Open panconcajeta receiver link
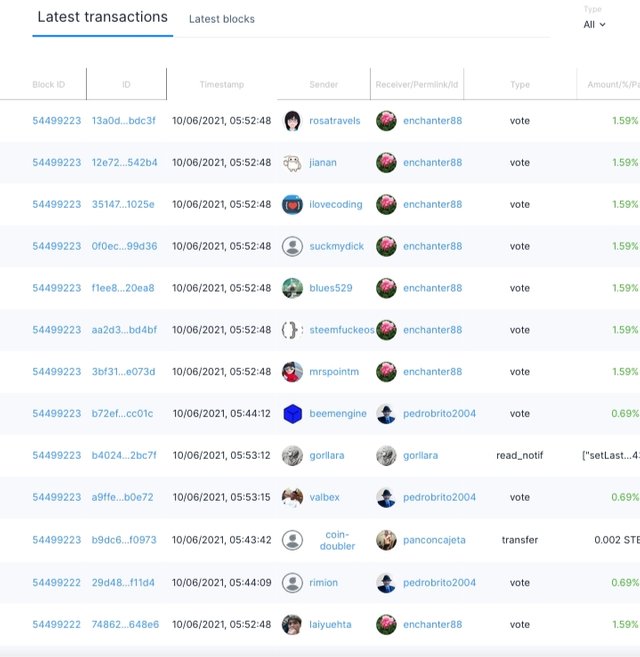Image resolution: width=640 pixels, height=657 pixels. [x=434, y=540]
